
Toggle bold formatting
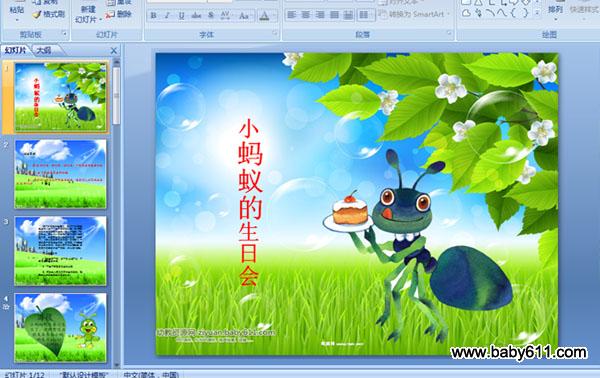153,16
